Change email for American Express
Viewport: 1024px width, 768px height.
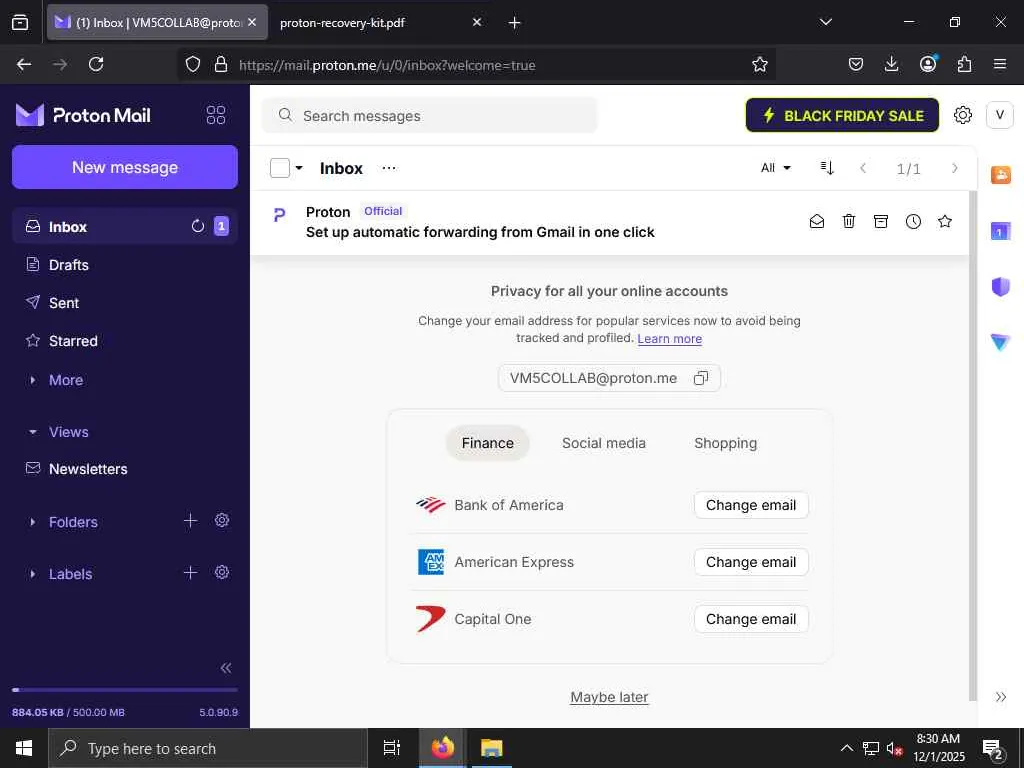point(751,562)
